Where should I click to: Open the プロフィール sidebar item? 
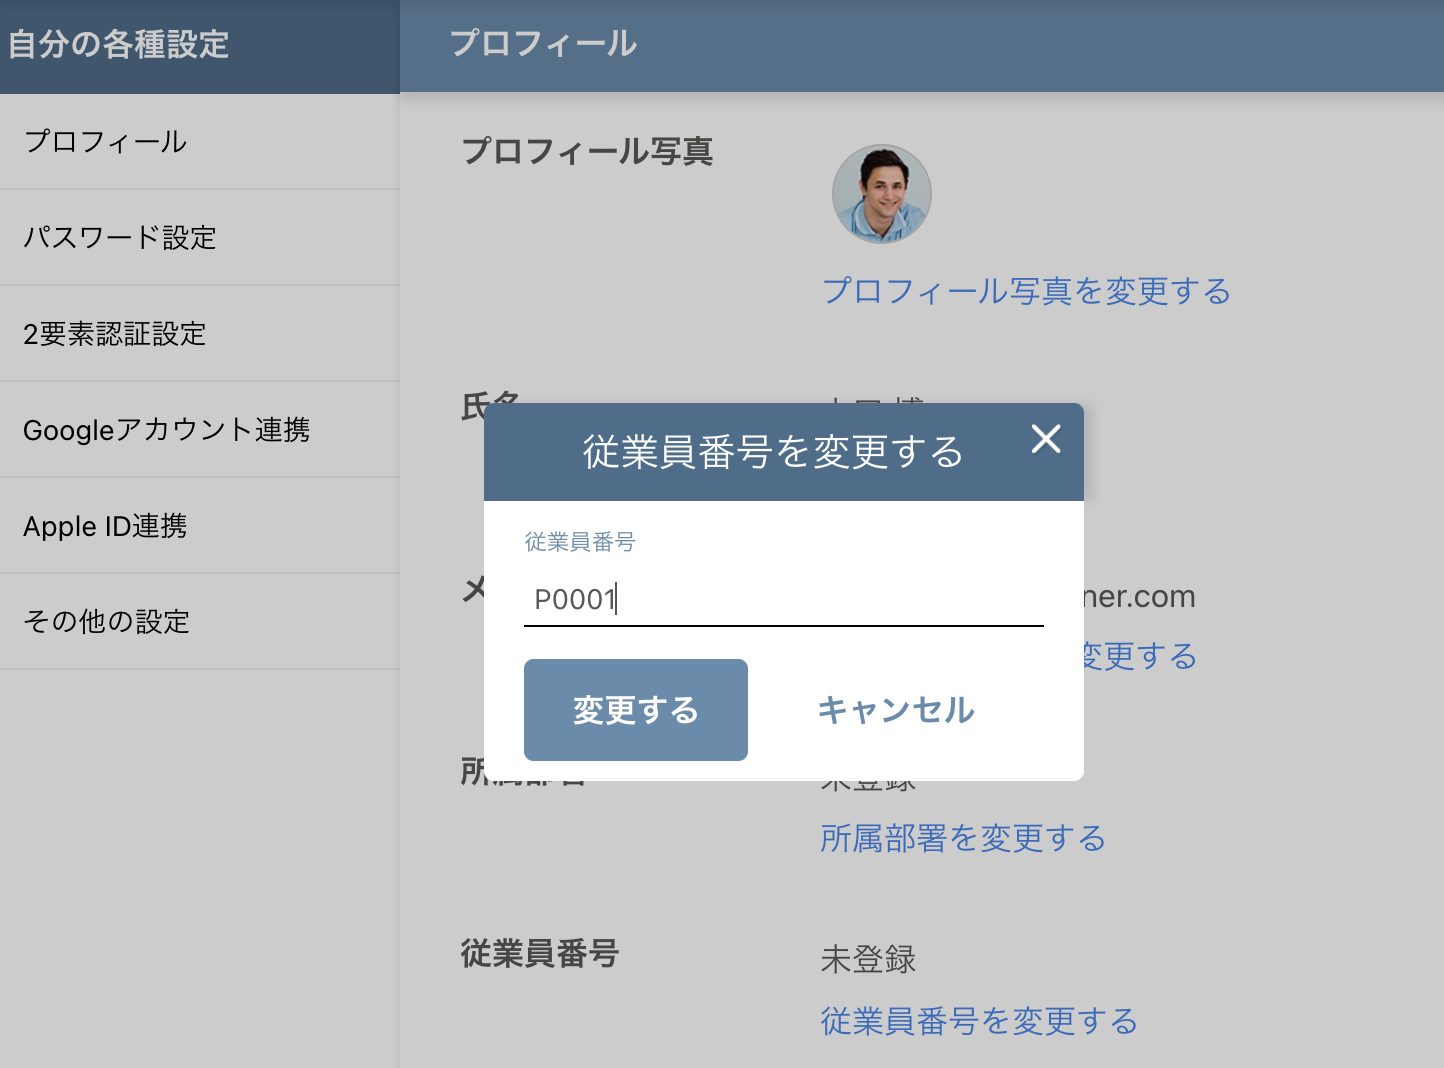[104, 141]
